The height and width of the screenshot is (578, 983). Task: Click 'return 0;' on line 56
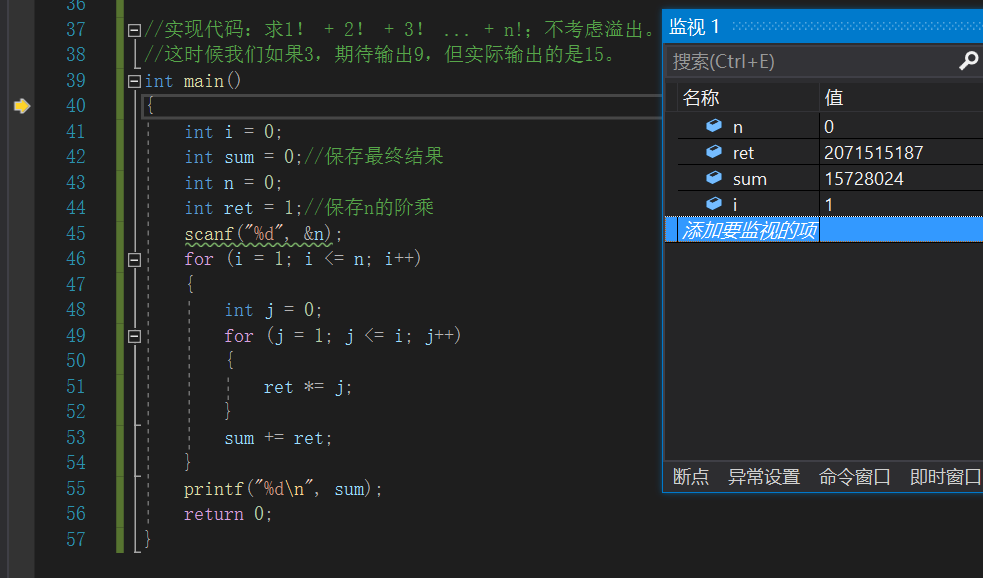[228, 514]
